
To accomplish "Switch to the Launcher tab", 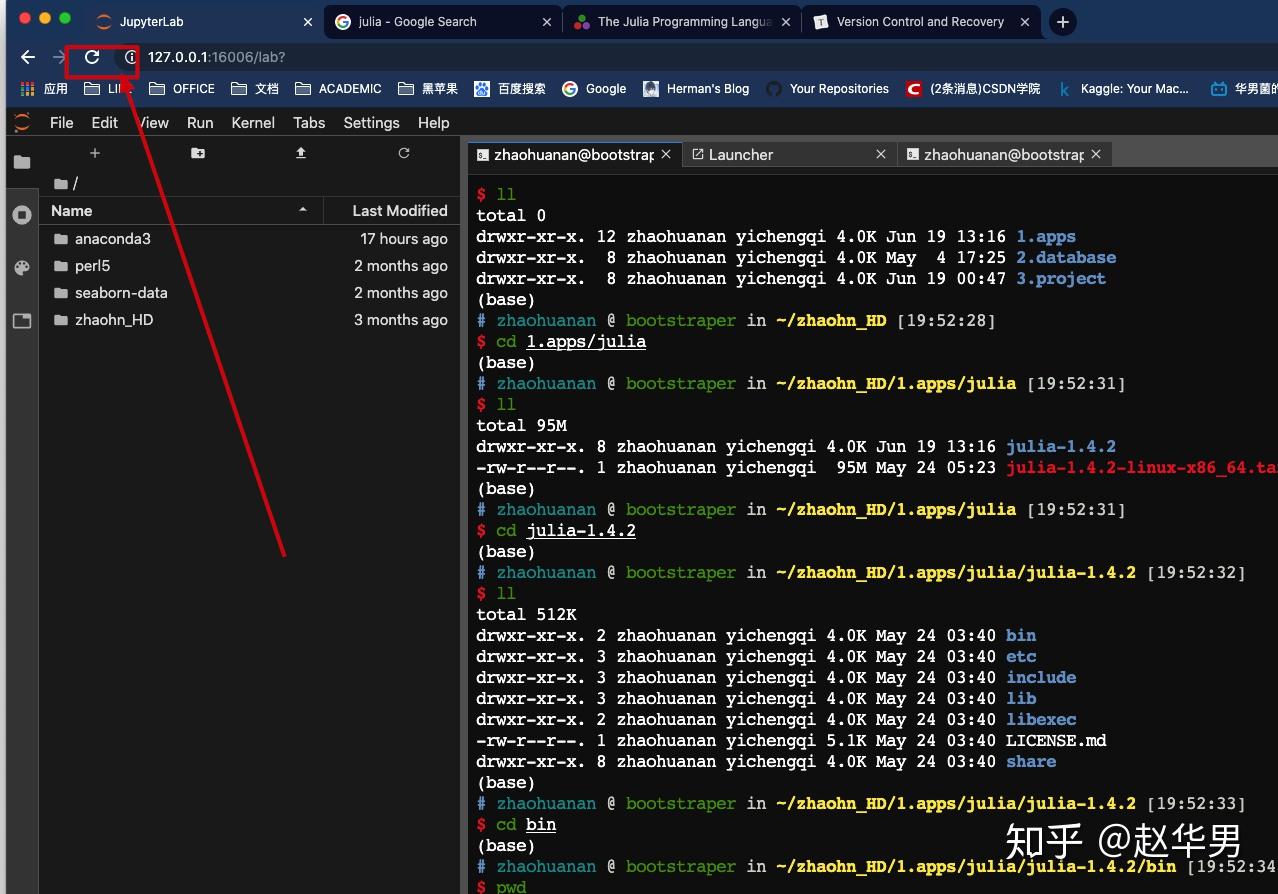I will [741, 154].
